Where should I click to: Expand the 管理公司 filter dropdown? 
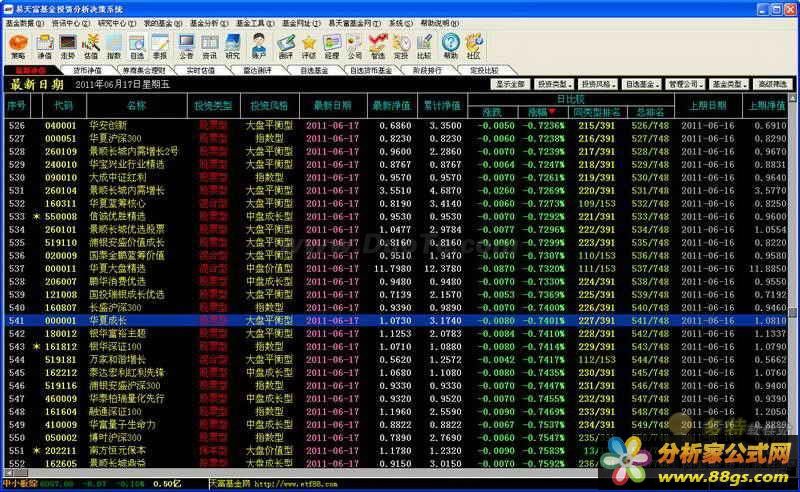685,84
